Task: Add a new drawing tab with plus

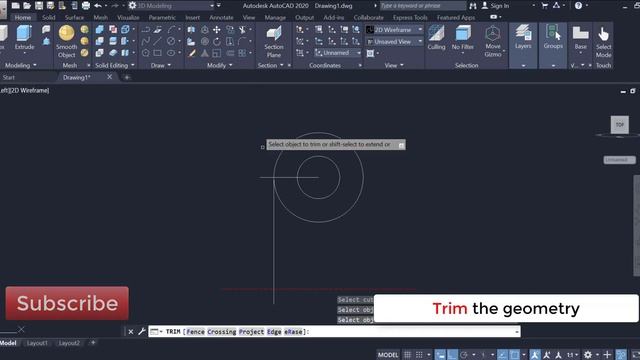Action: [x=127, y=77]
